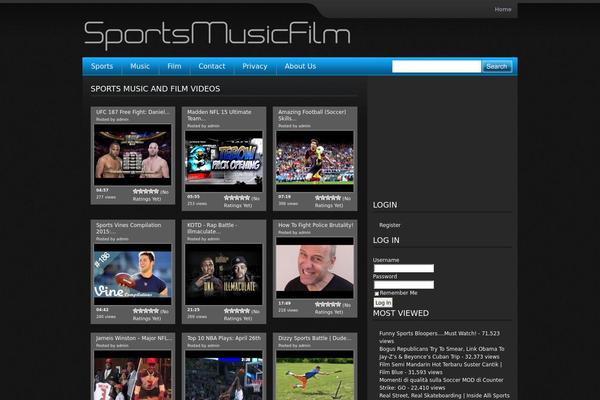Open the Sports menu item
600x400 pixels.
click(102, 66)
